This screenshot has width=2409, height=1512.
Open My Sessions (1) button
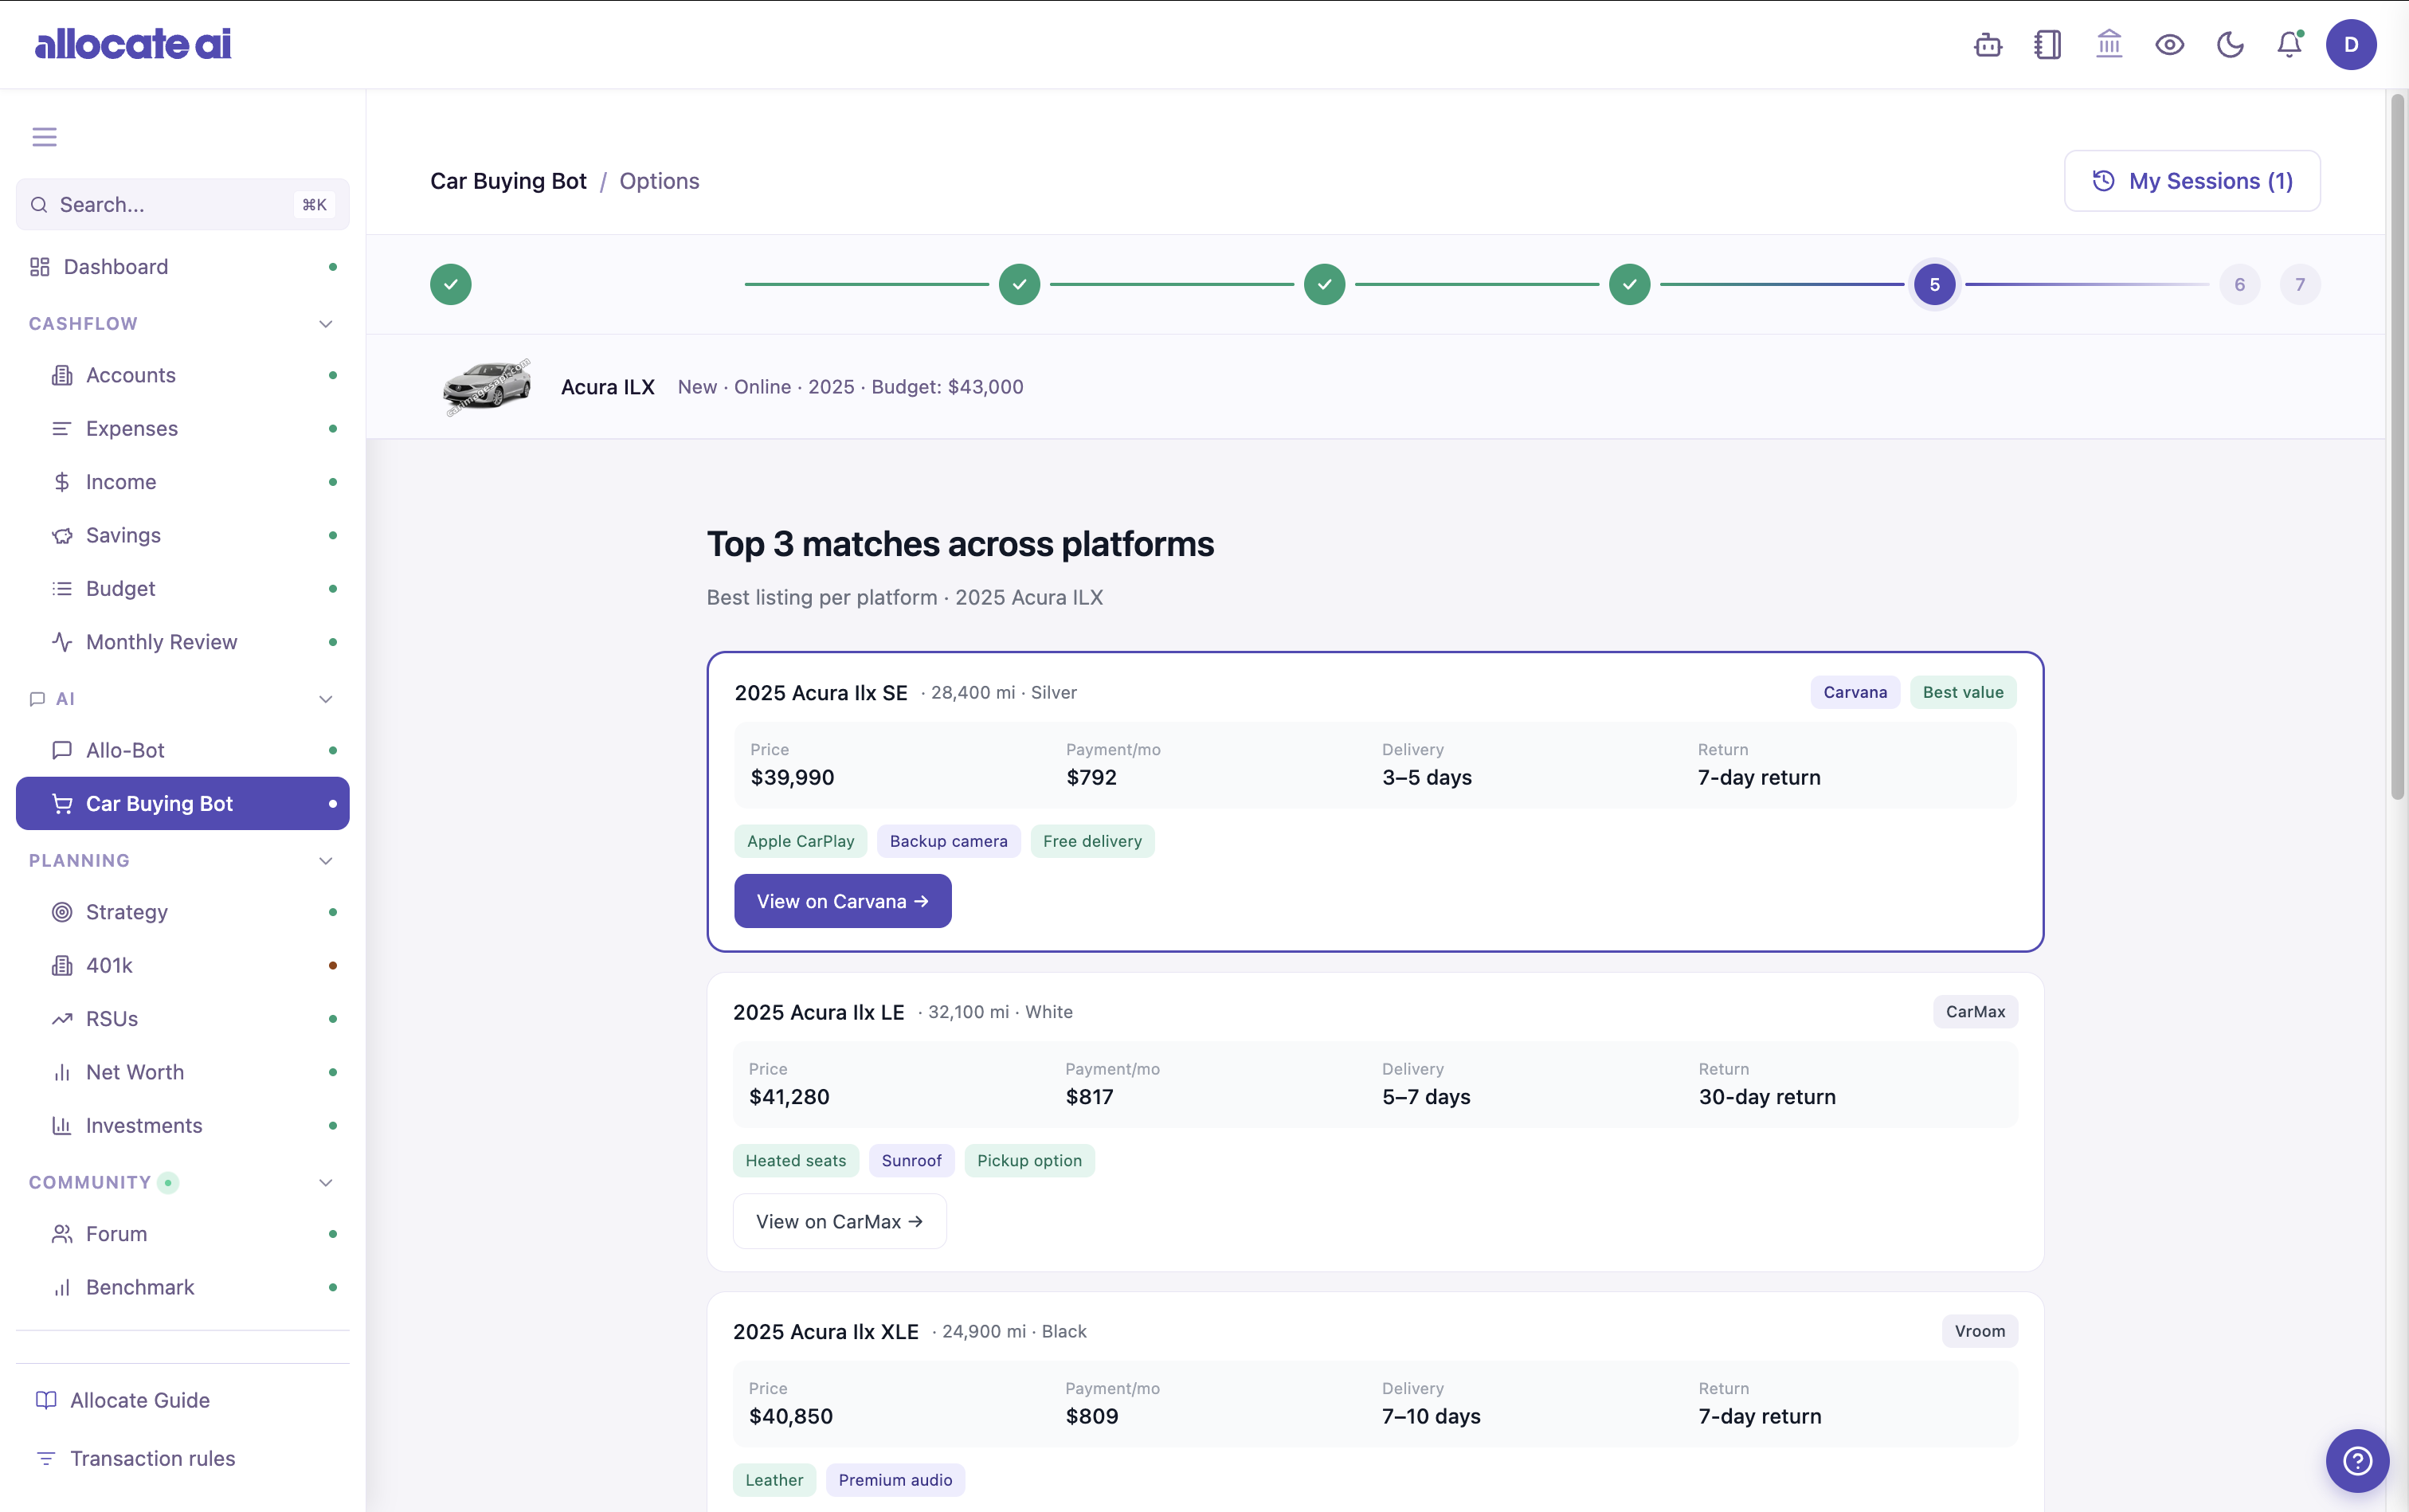[2192, 181]
